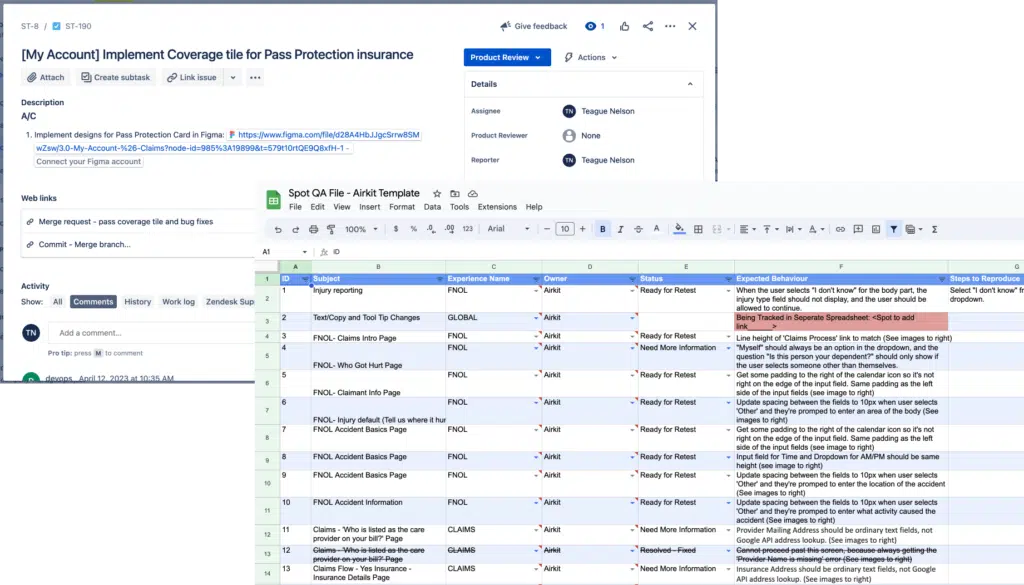Format as currency with the dollar icon
1024x585 pixels.
pos(396,229)
